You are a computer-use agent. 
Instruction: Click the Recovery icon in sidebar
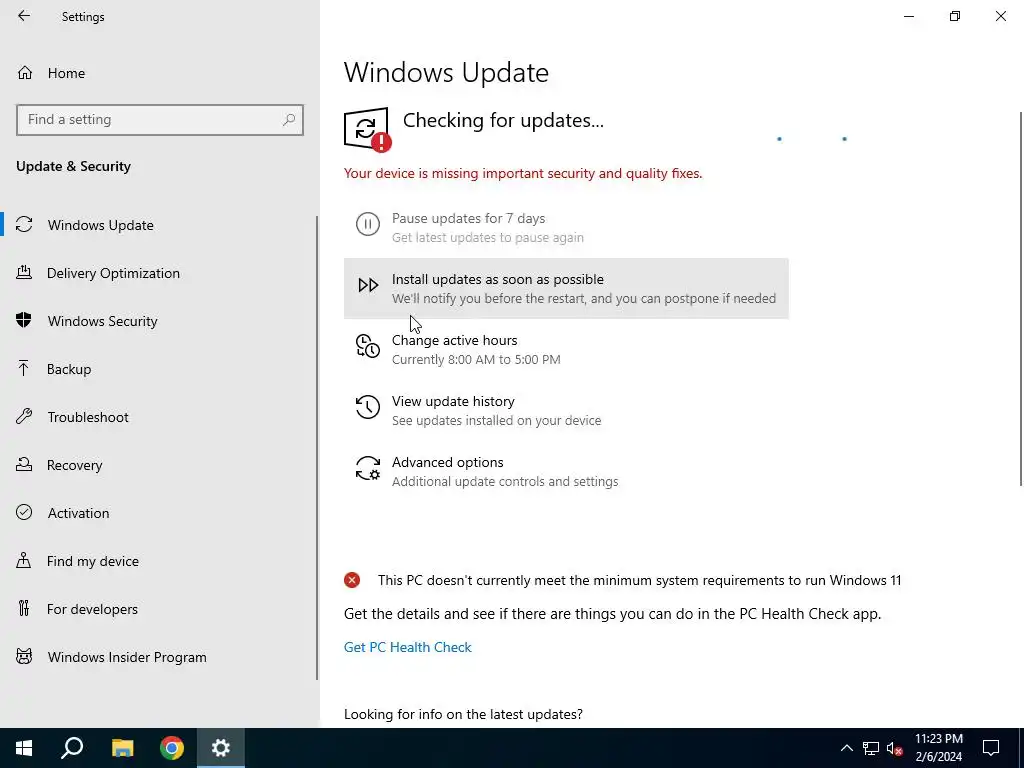[x=24, y=464]
